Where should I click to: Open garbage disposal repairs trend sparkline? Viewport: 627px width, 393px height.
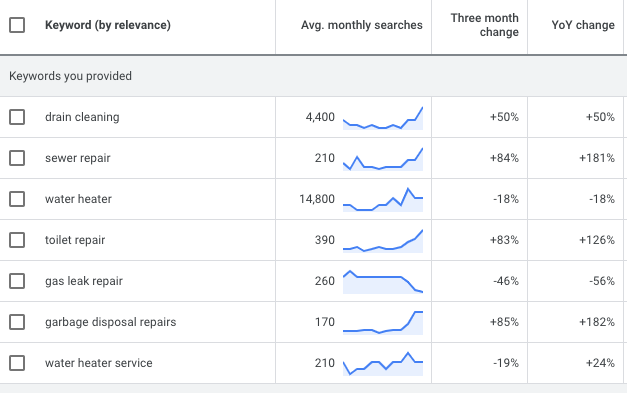383,323
